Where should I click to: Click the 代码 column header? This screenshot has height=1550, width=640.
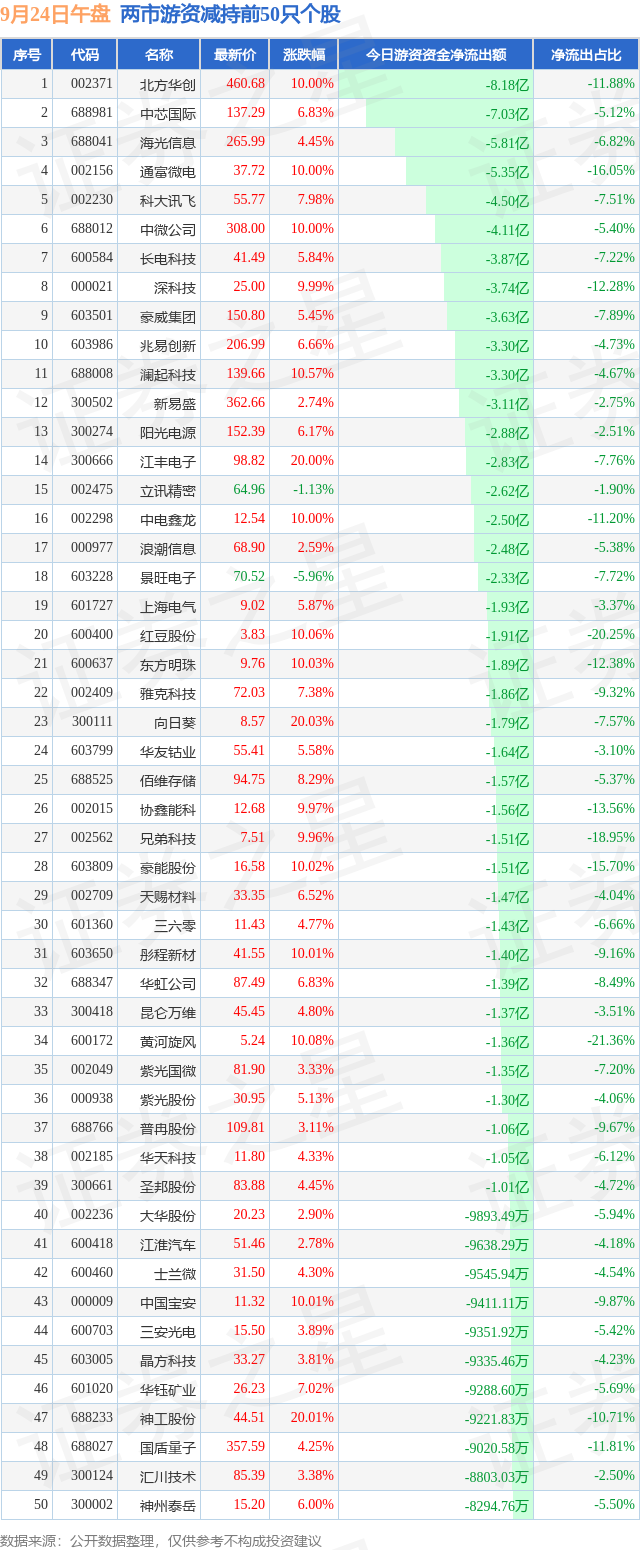pyautogui.click(x=86, y=55)
